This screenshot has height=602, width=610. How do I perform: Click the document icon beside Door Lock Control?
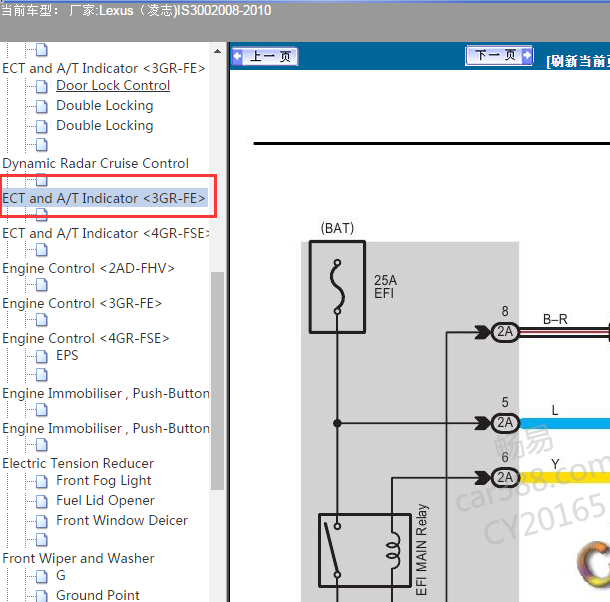pos(41,86)
